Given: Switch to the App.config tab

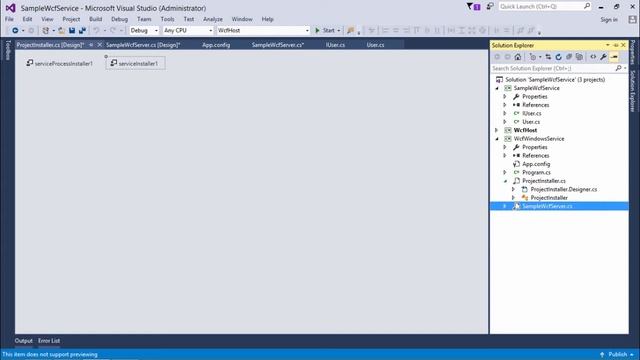Looking at the screenshot, I should click(216, 45).
